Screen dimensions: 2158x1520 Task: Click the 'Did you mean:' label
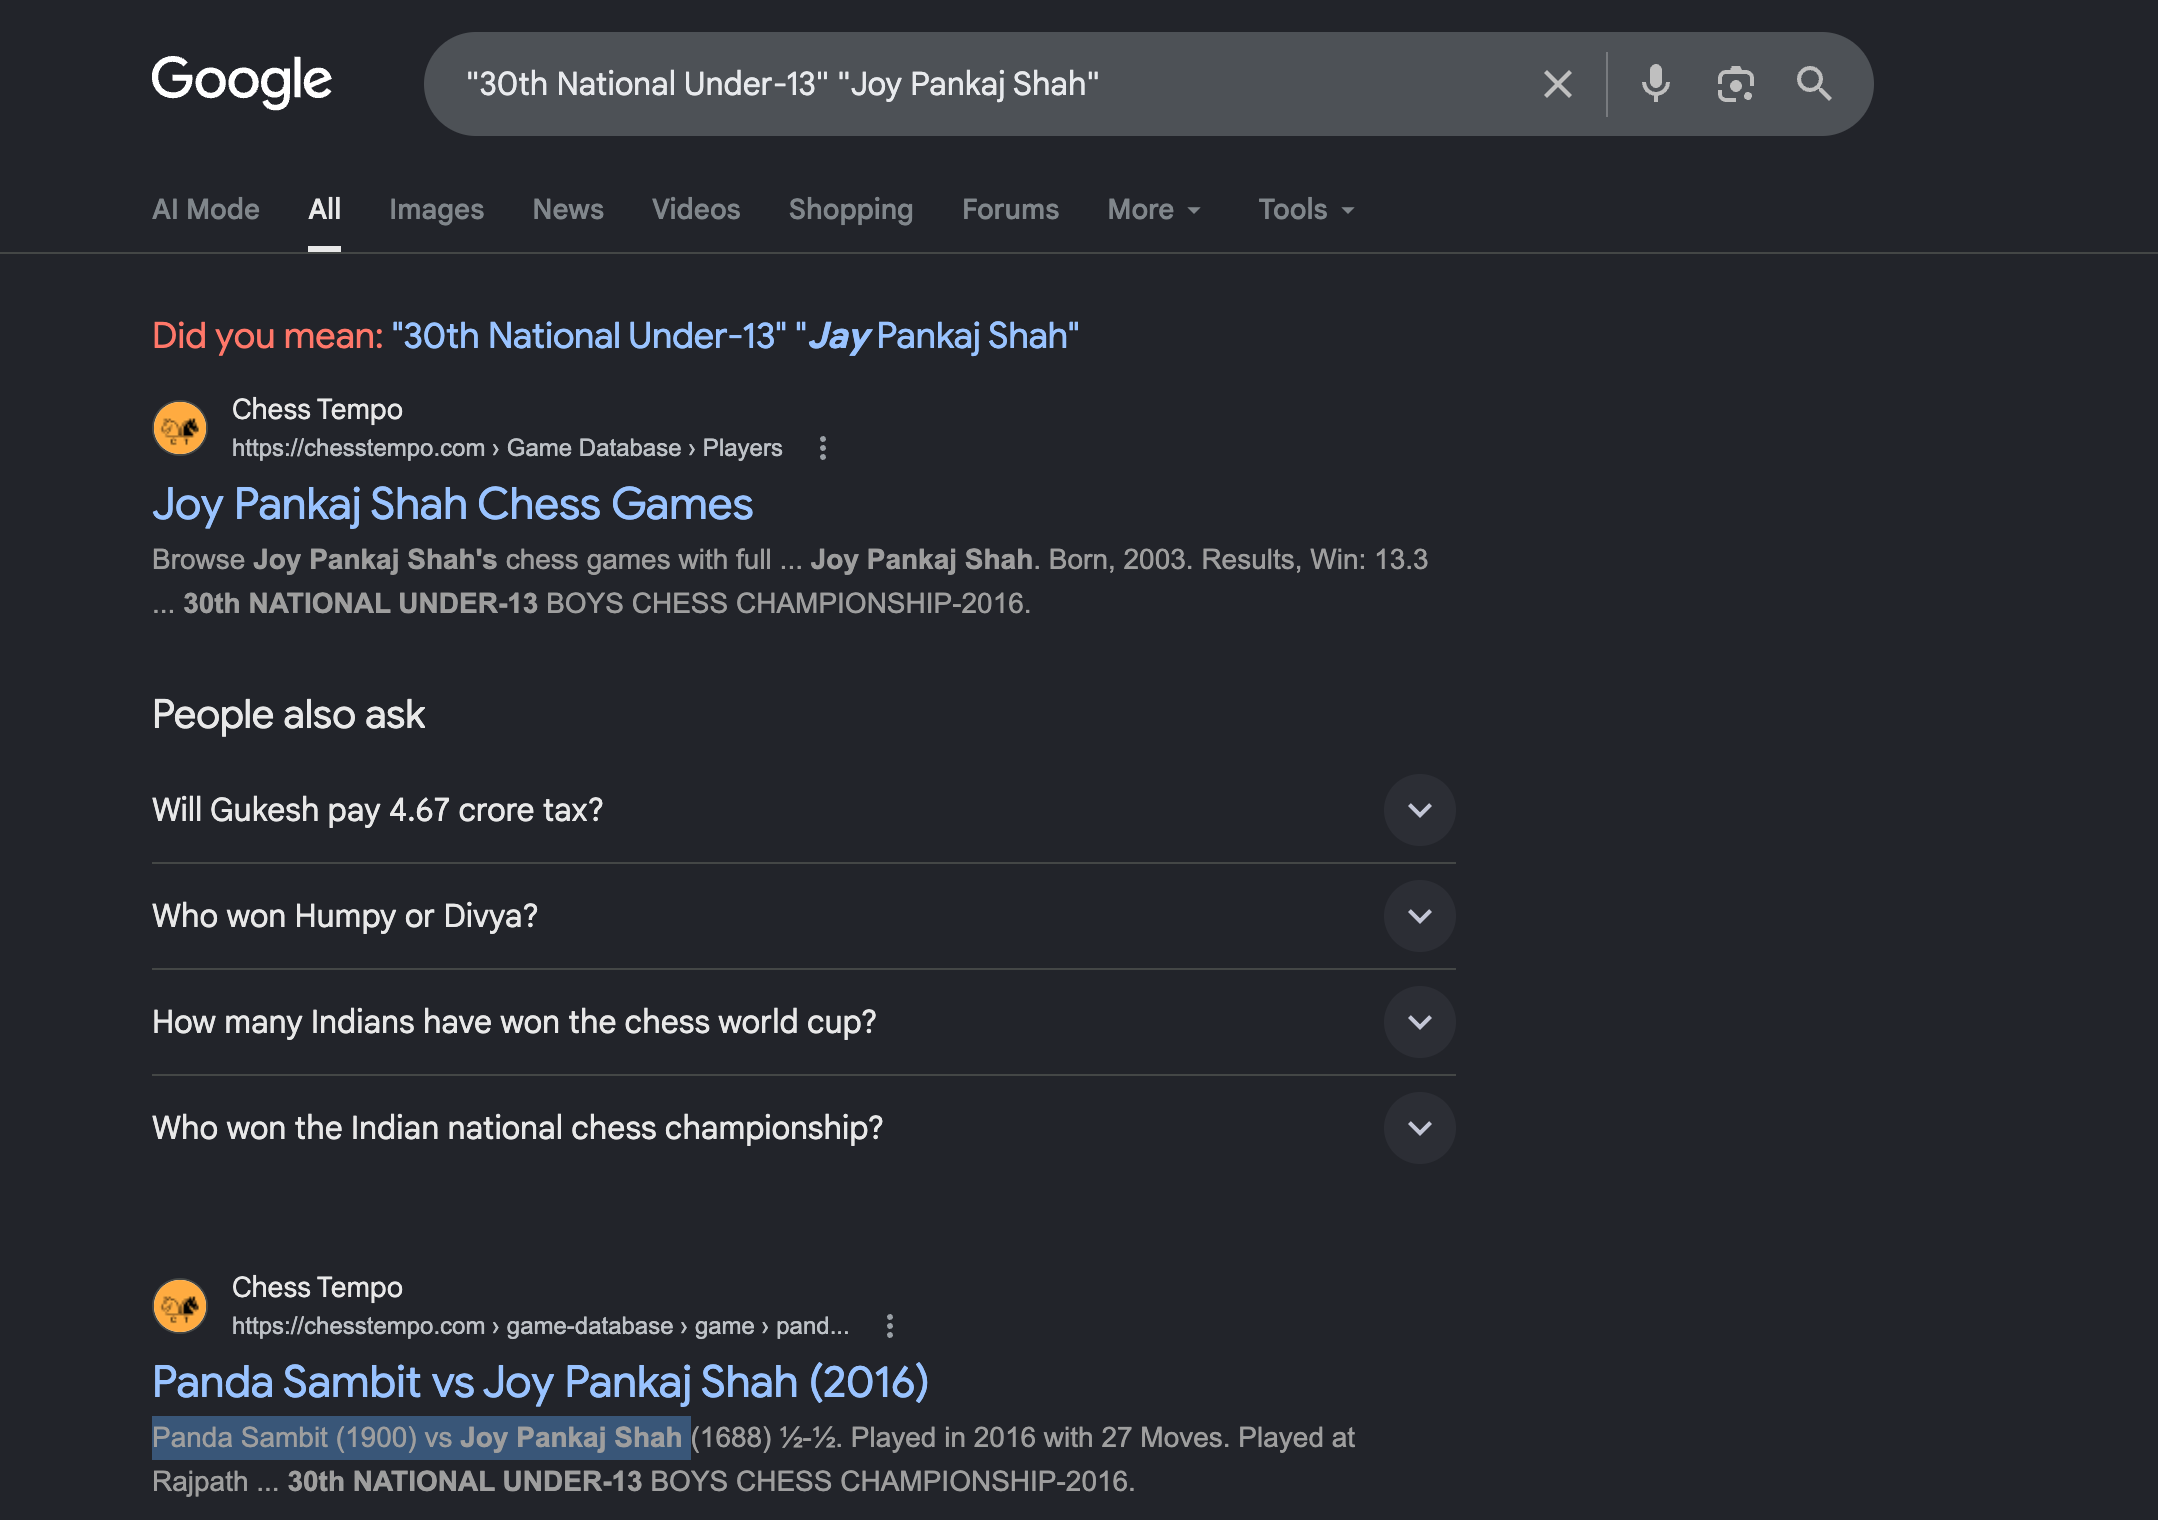(x=268, y=336)
